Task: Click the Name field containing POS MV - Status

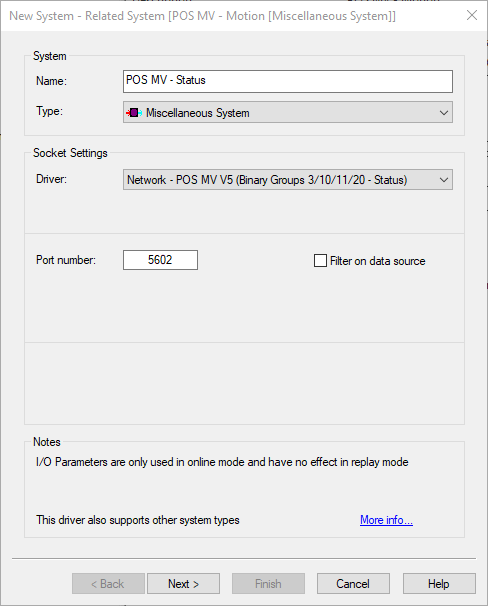Action: (288, 81)
